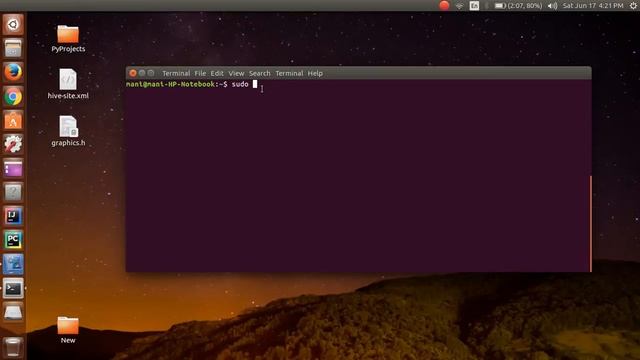
Task: Close the Terminal window
Action: (x=133, y=73)
